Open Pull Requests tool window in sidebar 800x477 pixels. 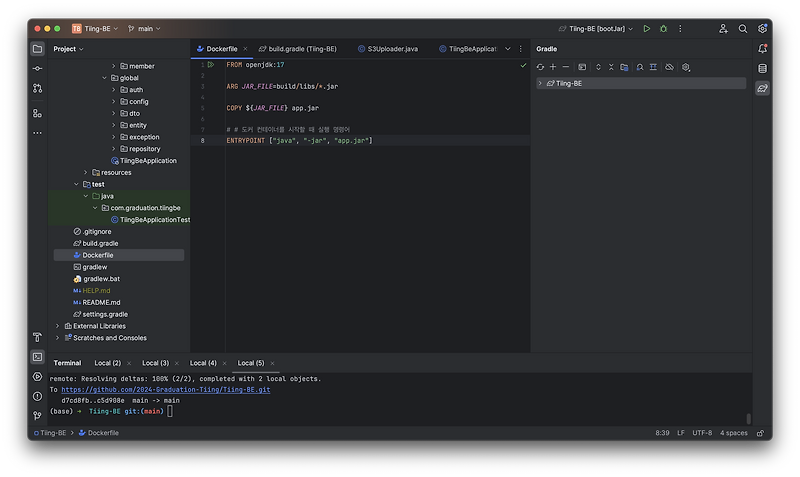(38, 89)
